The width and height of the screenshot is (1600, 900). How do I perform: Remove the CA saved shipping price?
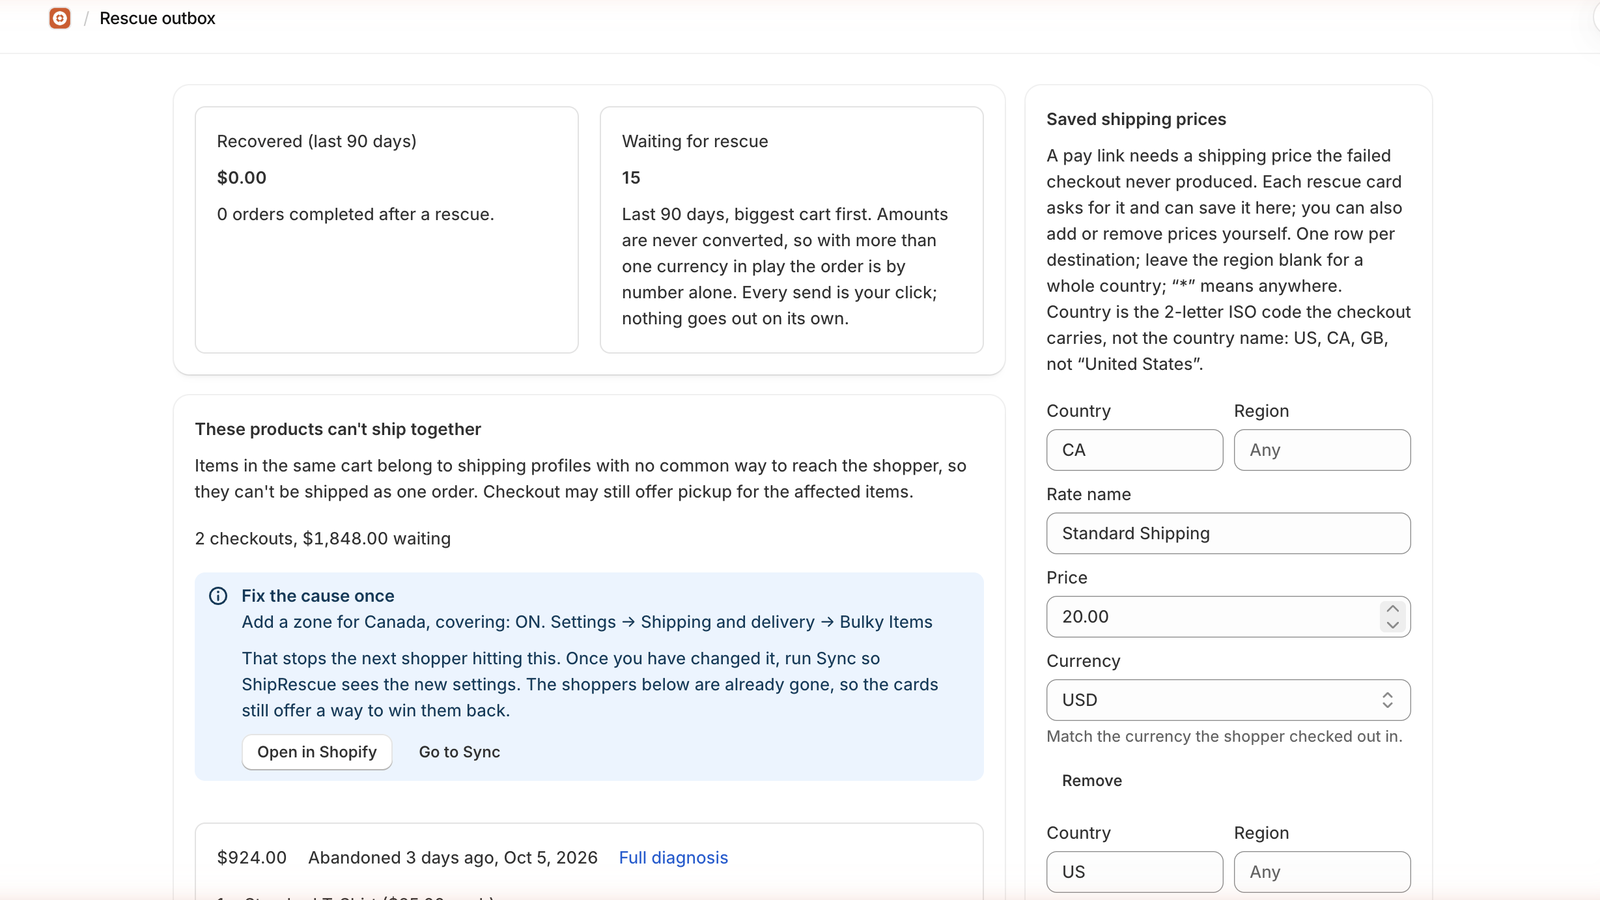coord(1092,781)
